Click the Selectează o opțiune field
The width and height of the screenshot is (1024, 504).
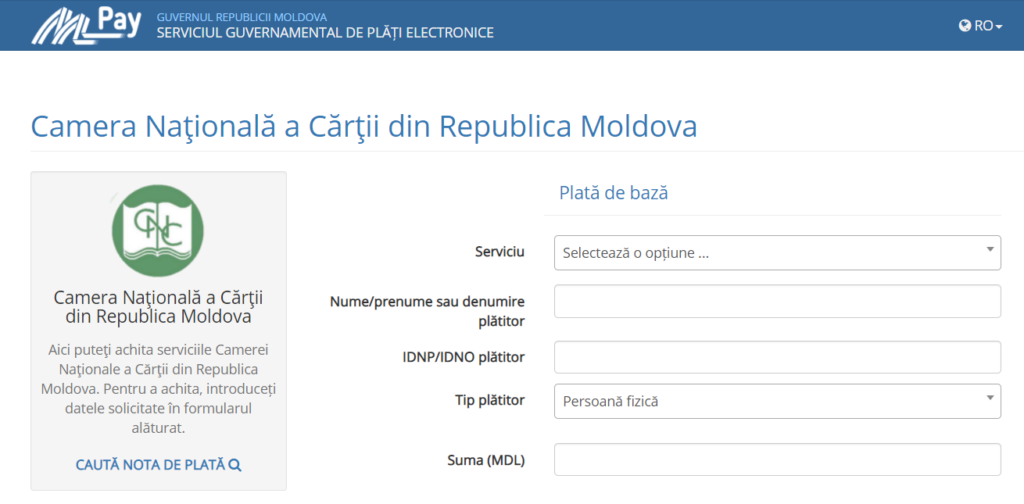777,253
